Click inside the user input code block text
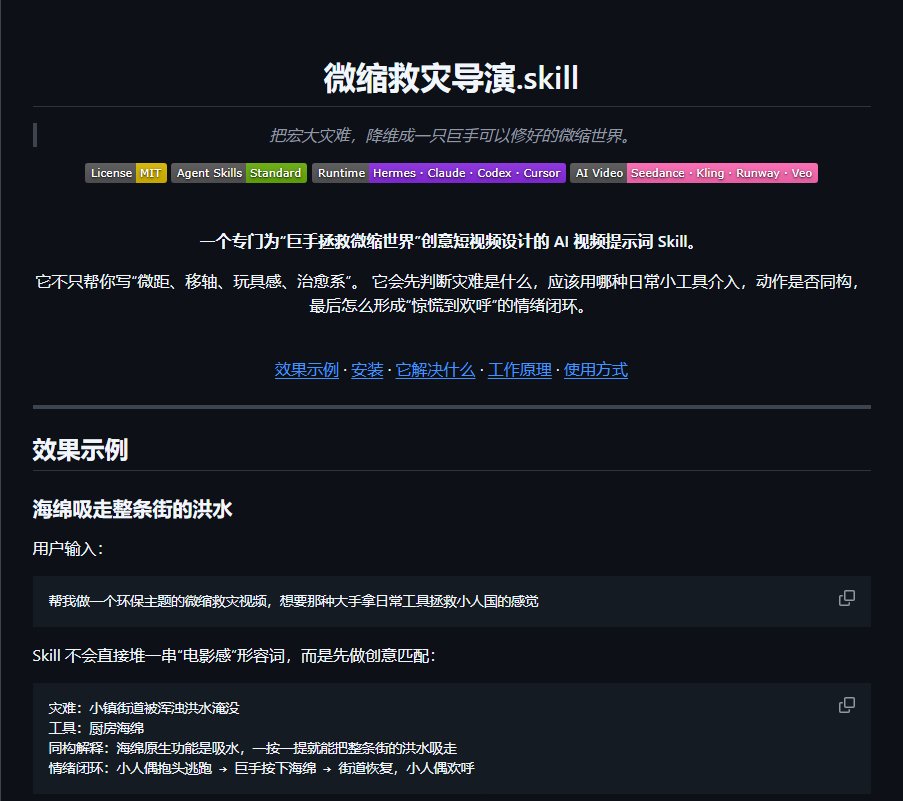The width and height of the screenshot is (903, 801). pos(294,601)
